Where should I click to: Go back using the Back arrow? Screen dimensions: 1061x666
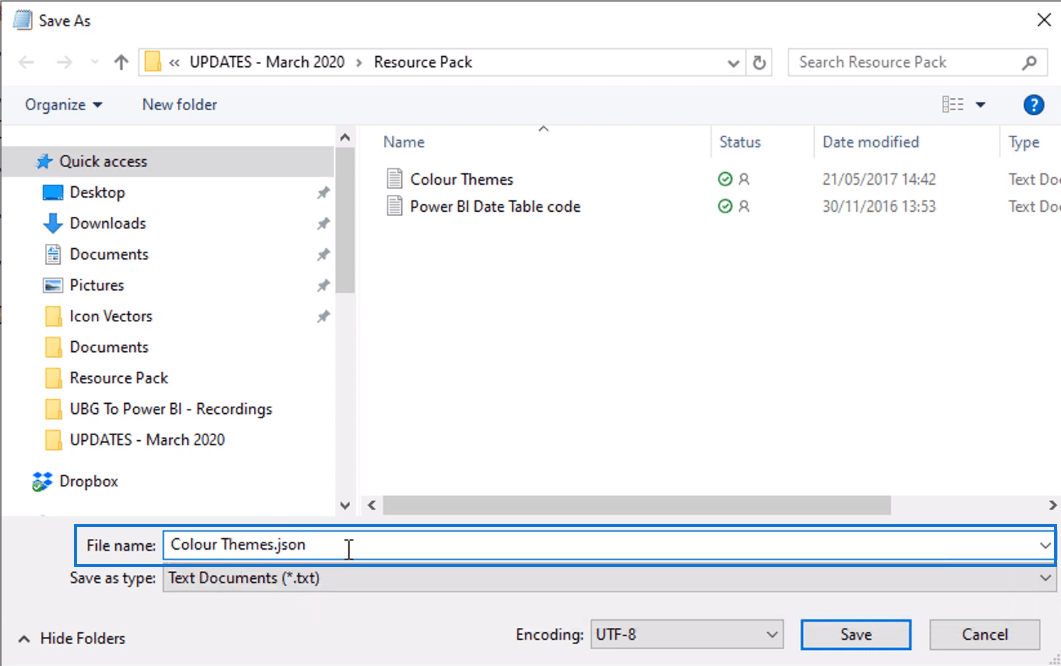click(x=26, y=62)
